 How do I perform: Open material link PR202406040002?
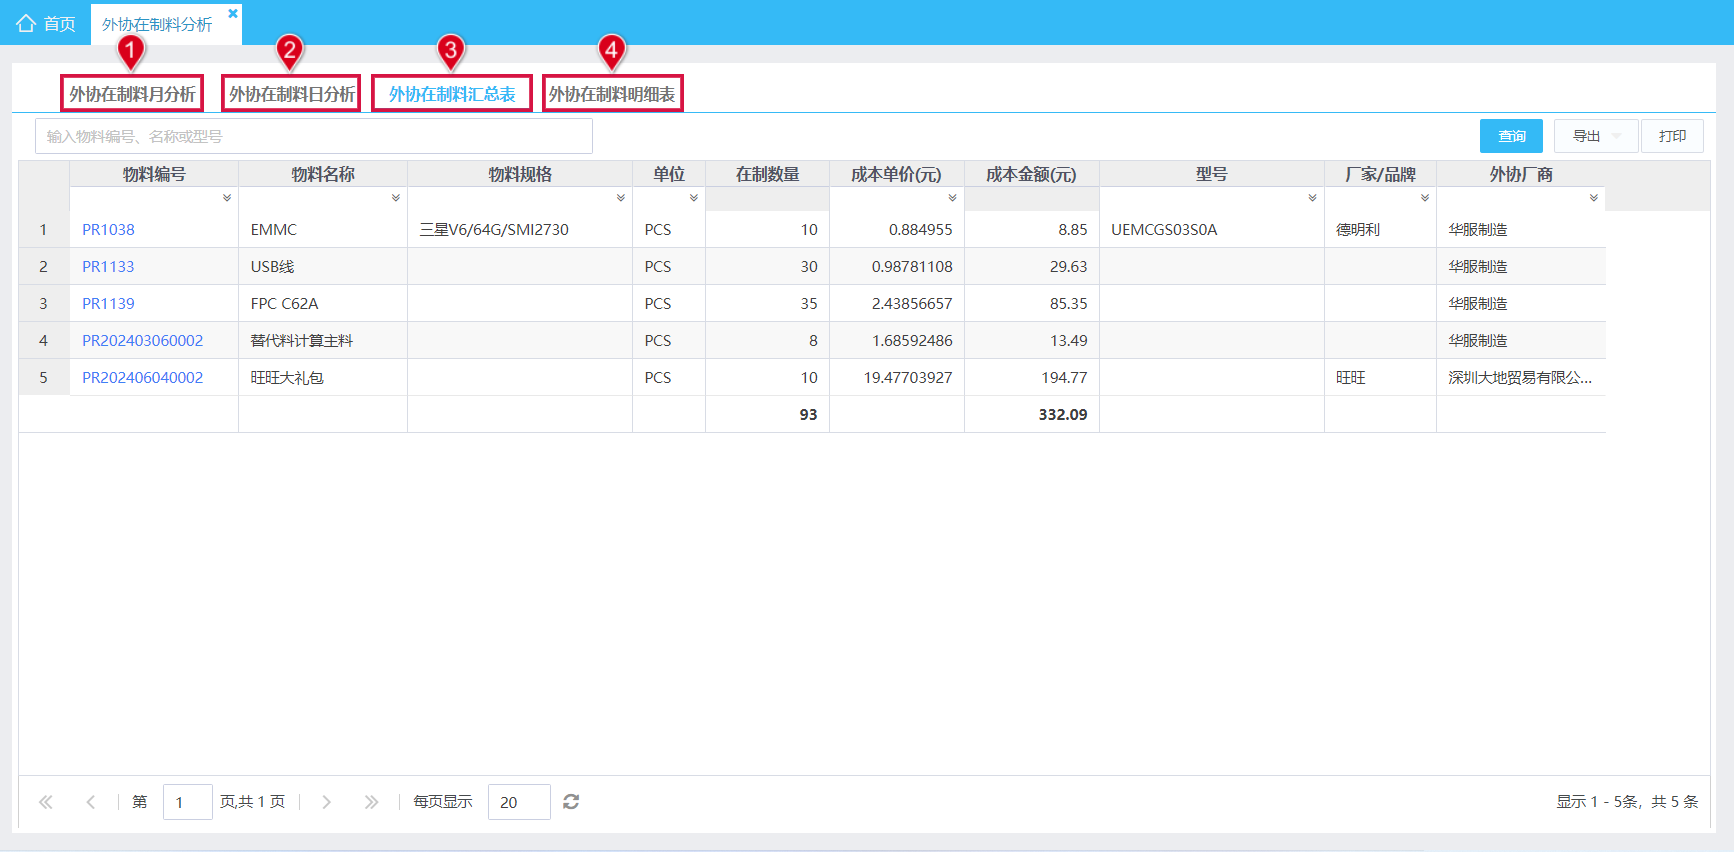[143, 377]
